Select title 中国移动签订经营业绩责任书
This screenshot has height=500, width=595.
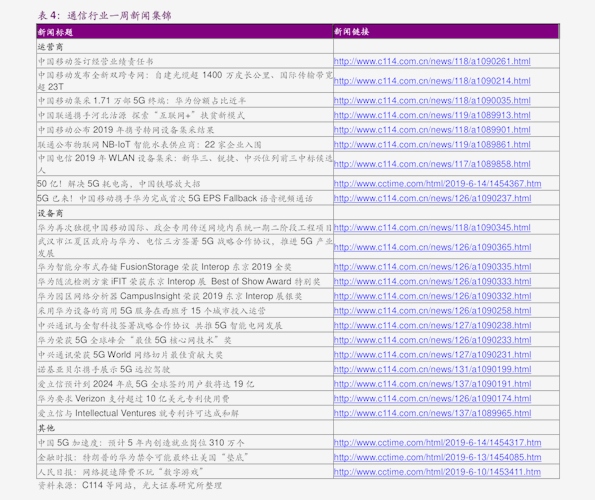tap(96, 61)
